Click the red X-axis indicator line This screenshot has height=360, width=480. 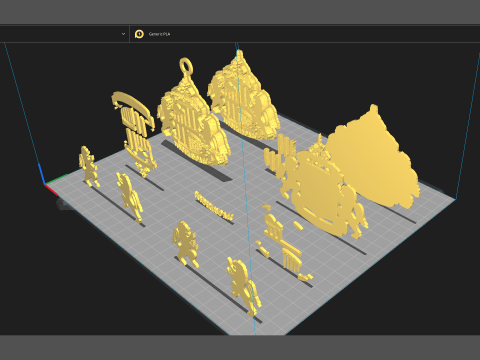[x=51, y=190]
